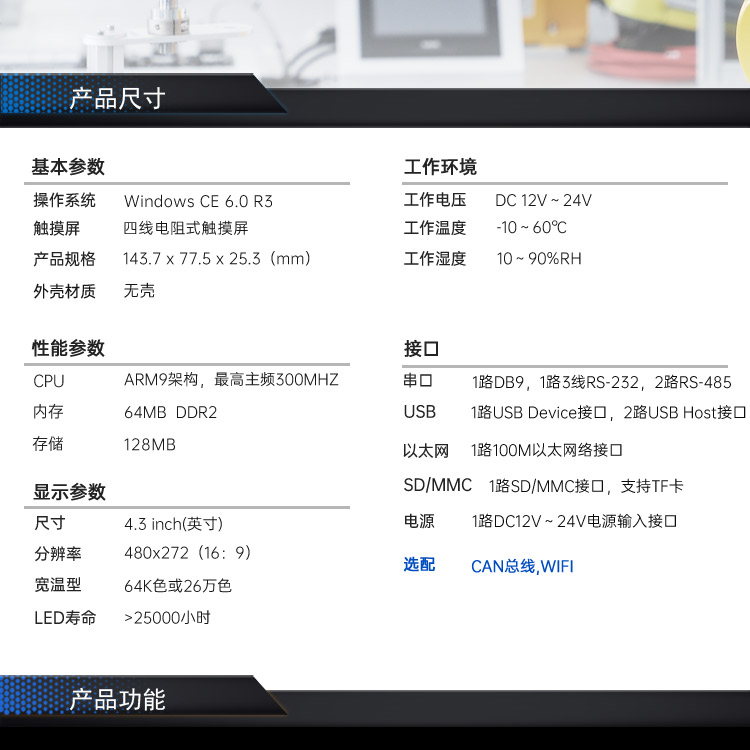The image size is (750, 750).
Task: Click the LED寿命 row label
Action: [65, 618]
